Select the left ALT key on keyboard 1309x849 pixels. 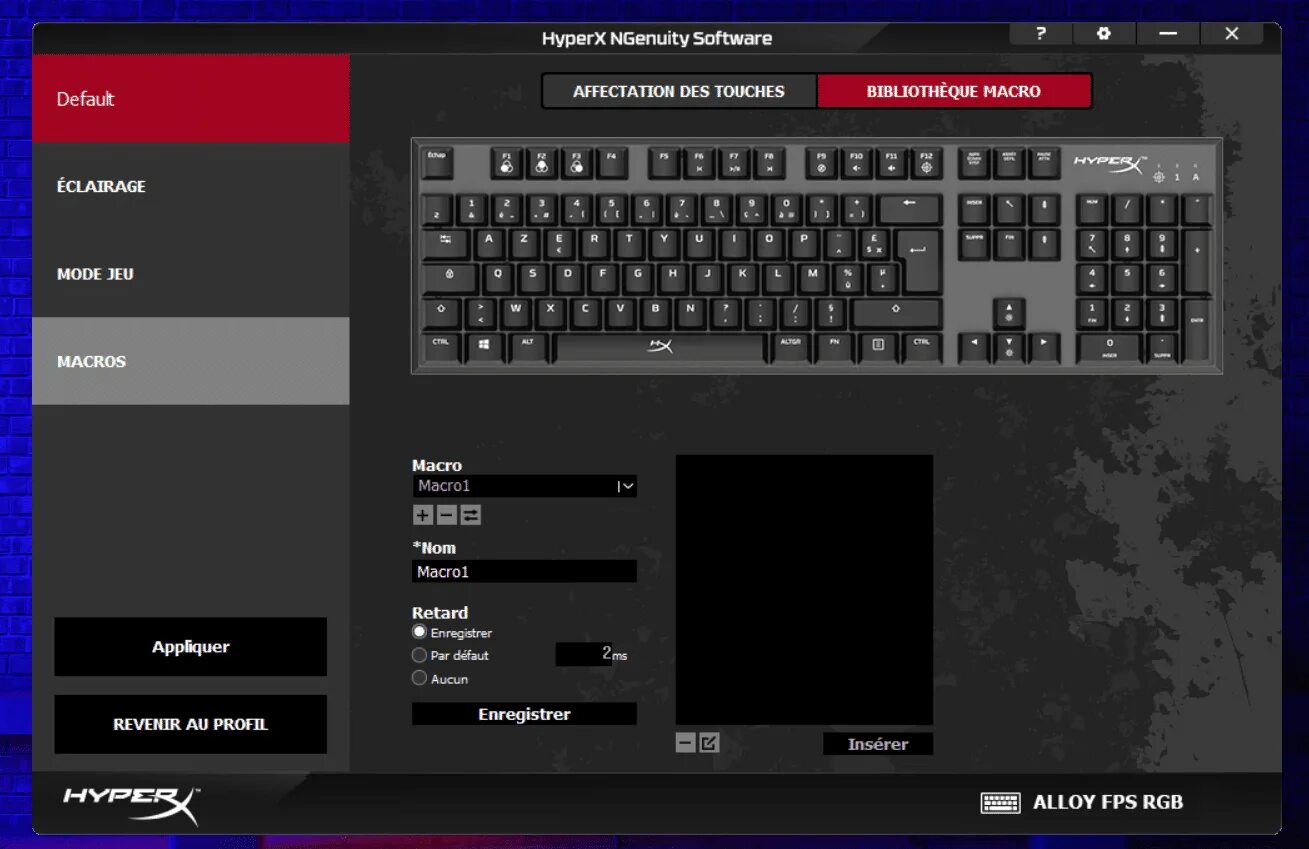point(528,345)
